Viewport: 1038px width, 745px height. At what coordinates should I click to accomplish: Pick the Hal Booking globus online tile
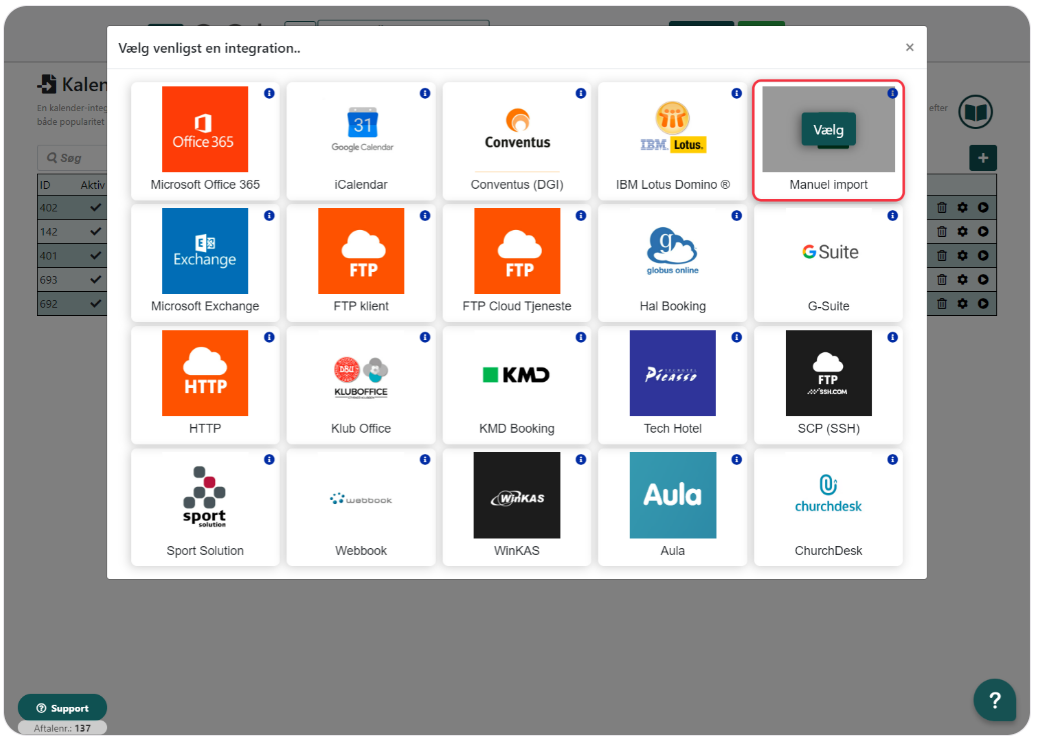[x=672, y=262]
